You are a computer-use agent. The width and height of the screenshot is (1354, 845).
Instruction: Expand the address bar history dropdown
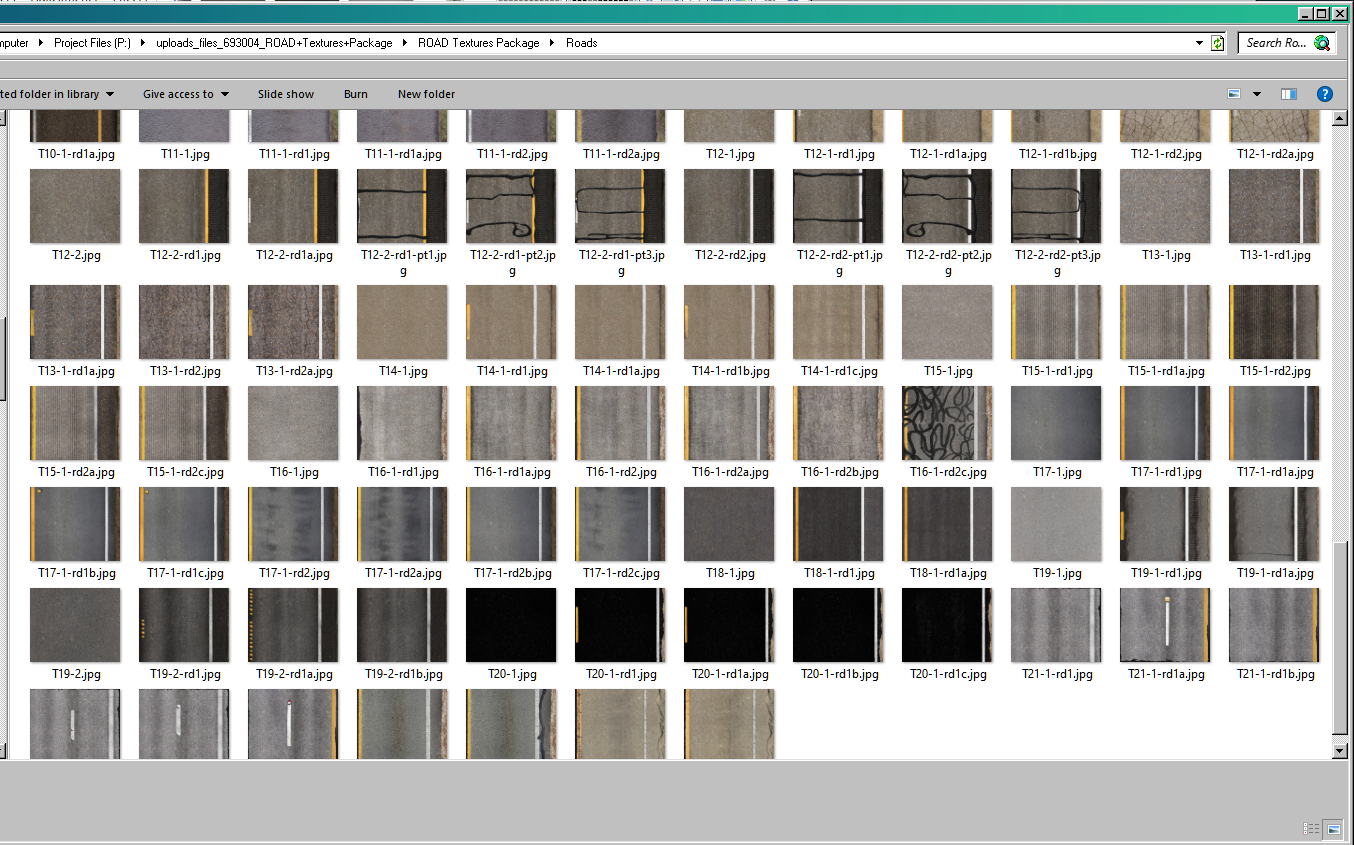pos(1200,43)
